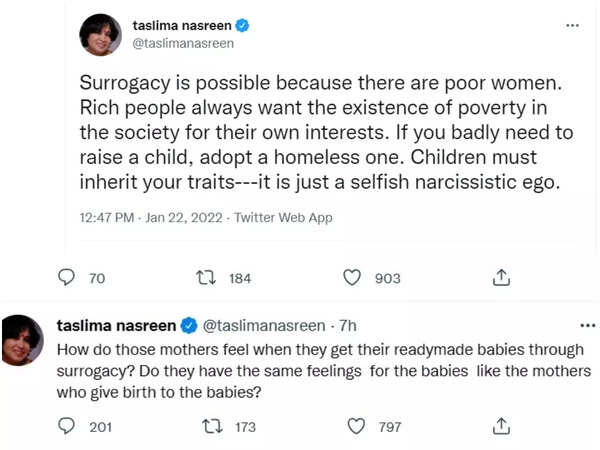Open second tweet's @taslimanasreen handle
This screenshot has height=450, width=600.
click(x=265, y=324)
